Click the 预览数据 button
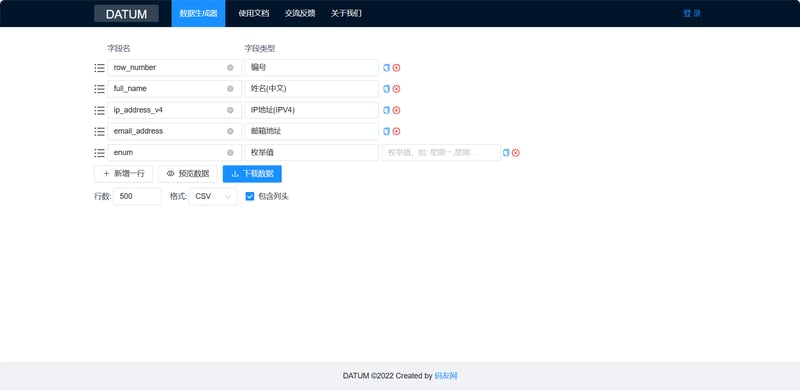800x390 pixels. pos(188,174)
